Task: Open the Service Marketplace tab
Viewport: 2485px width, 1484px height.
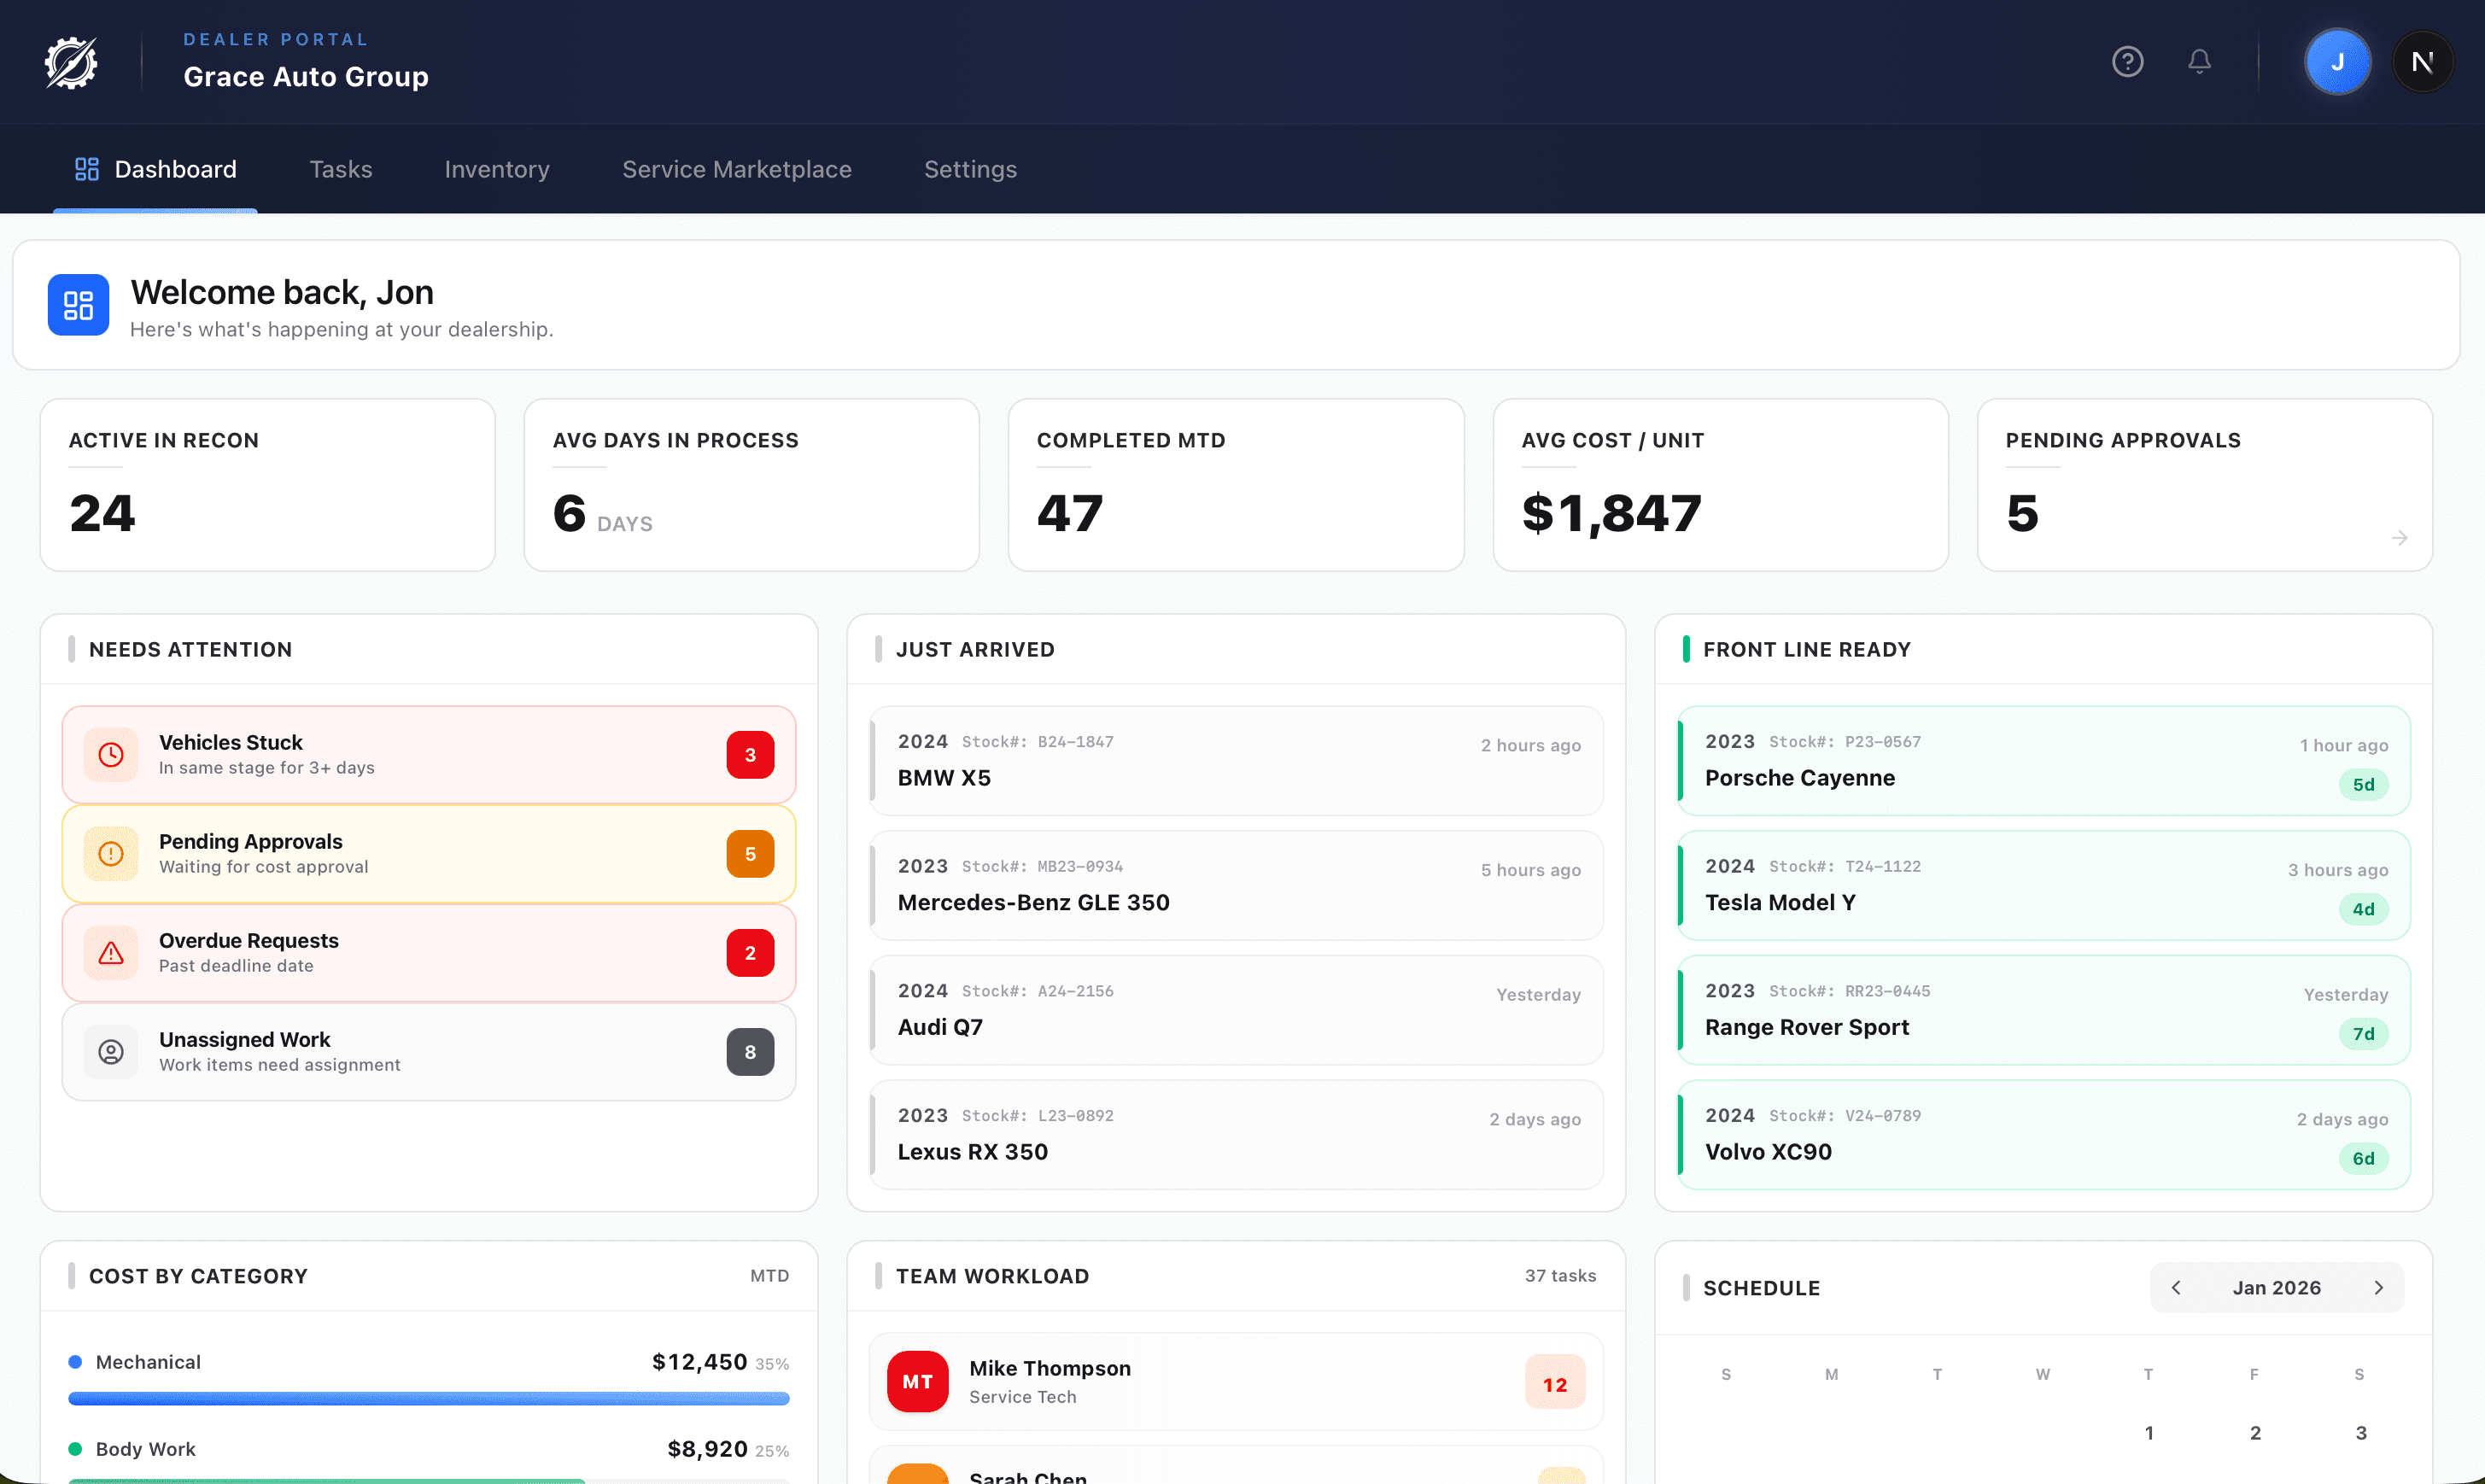Action: click(737, 169)
